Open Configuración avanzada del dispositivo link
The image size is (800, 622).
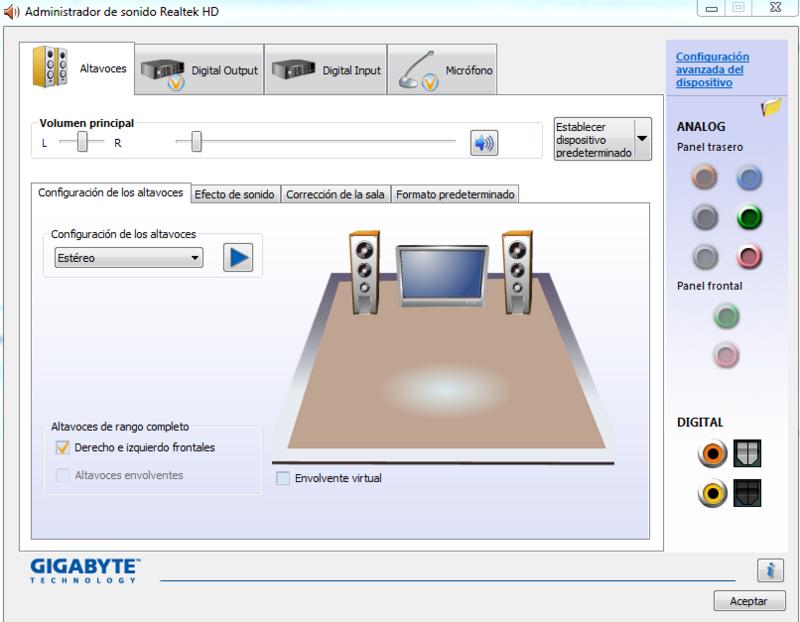[x=711, y=70]
